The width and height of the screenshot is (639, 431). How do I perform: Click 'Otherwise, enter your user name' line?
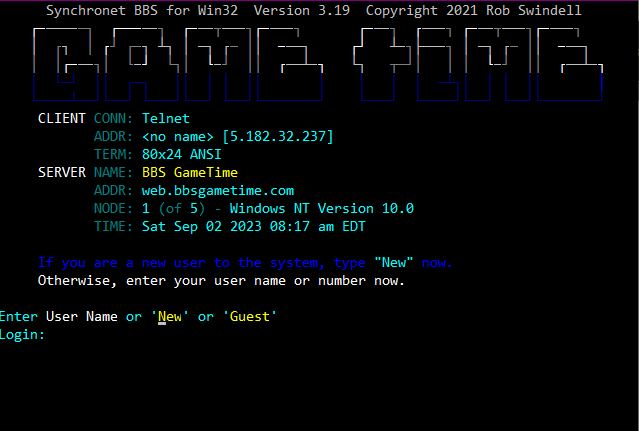point(221,281)
